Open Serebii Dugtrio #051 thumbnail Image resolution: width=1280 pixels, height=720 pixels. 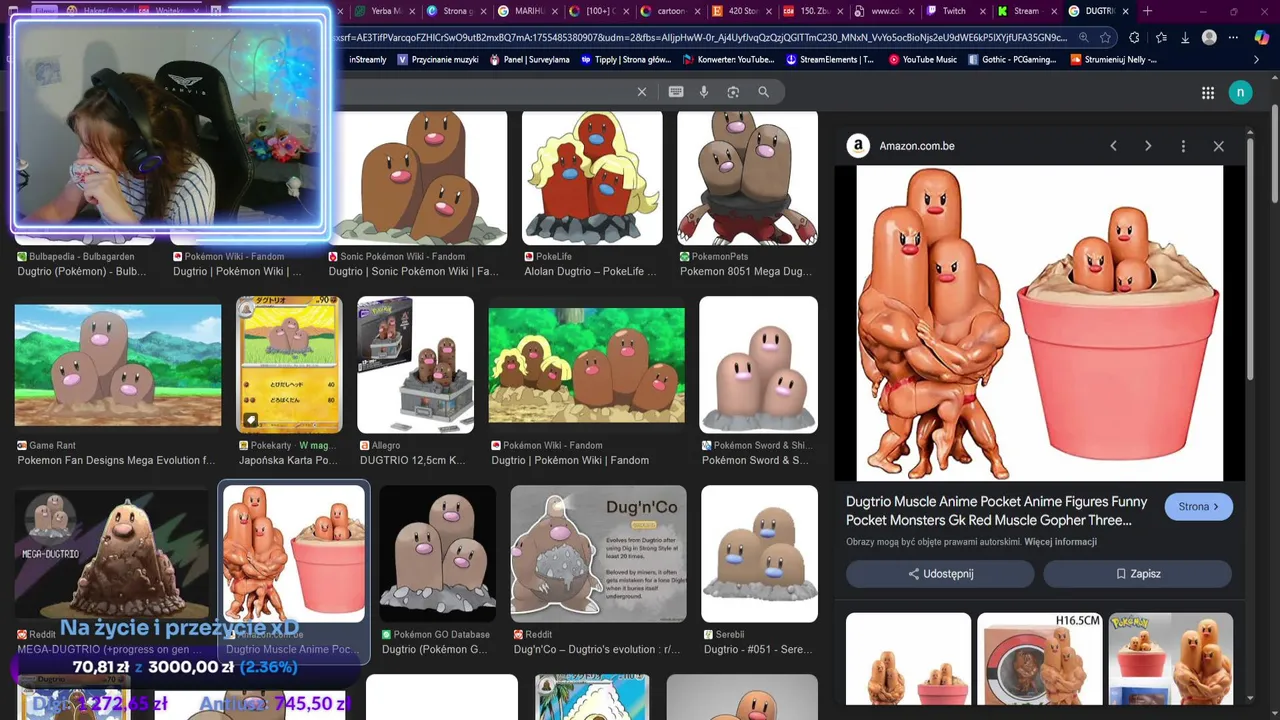[x=759, y=554]
